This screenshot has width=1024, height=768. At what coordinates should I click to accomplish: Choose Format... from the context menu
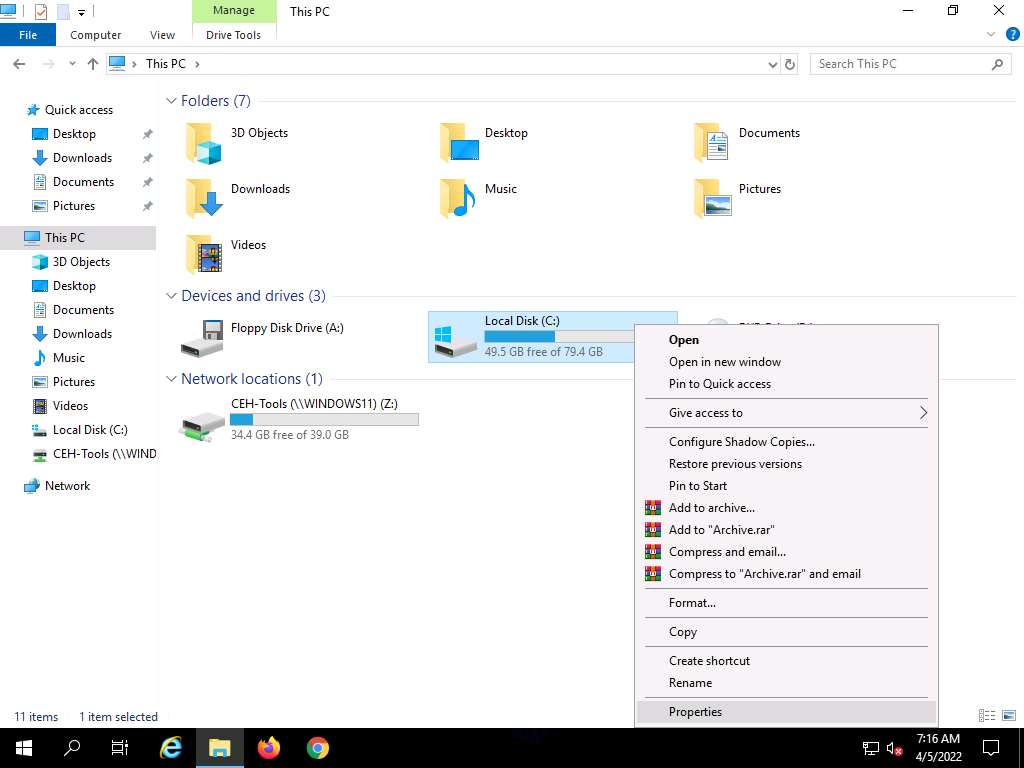pos(692,603)
